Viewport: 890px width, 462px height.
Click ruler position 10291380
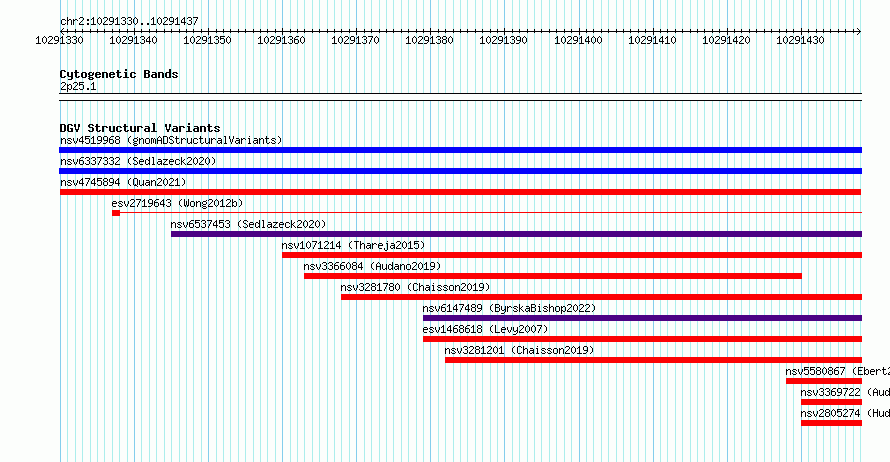pos(430,40)
